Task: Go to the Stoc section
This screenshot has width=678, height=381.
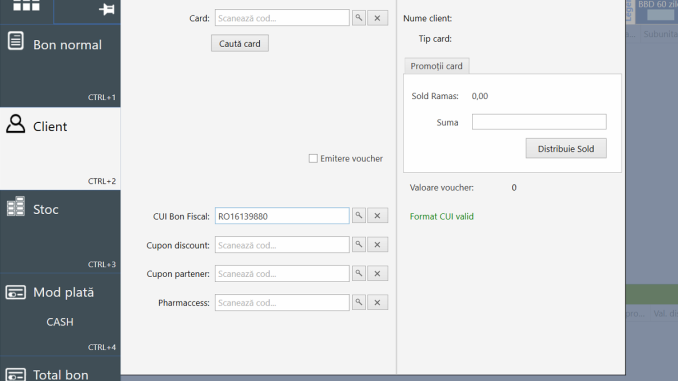Action: [x=60, y=231]
